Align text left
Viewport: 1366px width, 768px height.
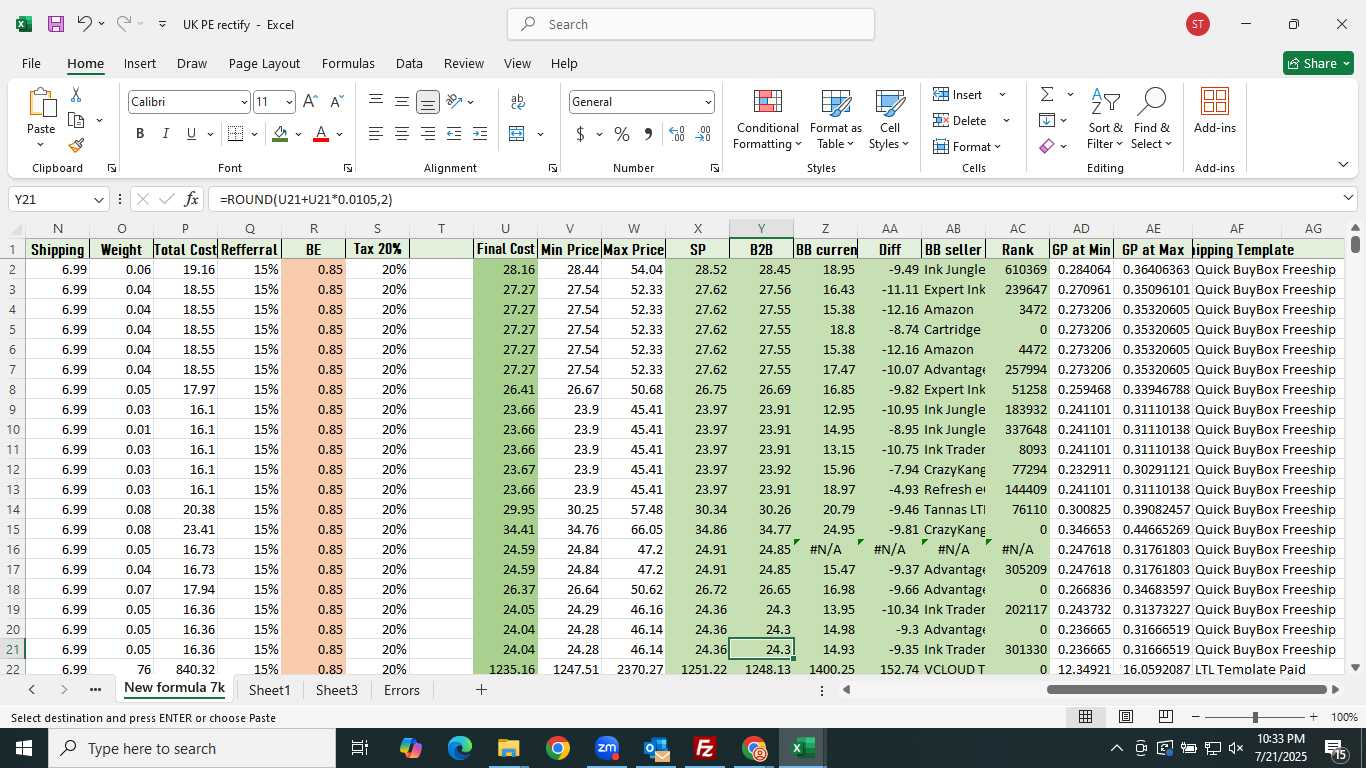click(x=376, y=134)
